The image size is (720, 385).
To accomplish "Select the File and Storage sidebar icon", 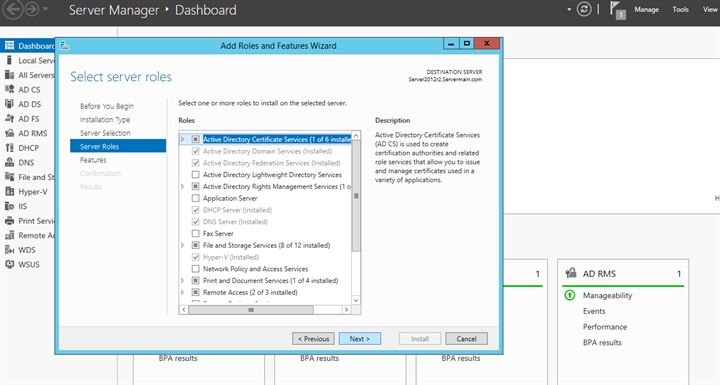I will tap(9, 177).
